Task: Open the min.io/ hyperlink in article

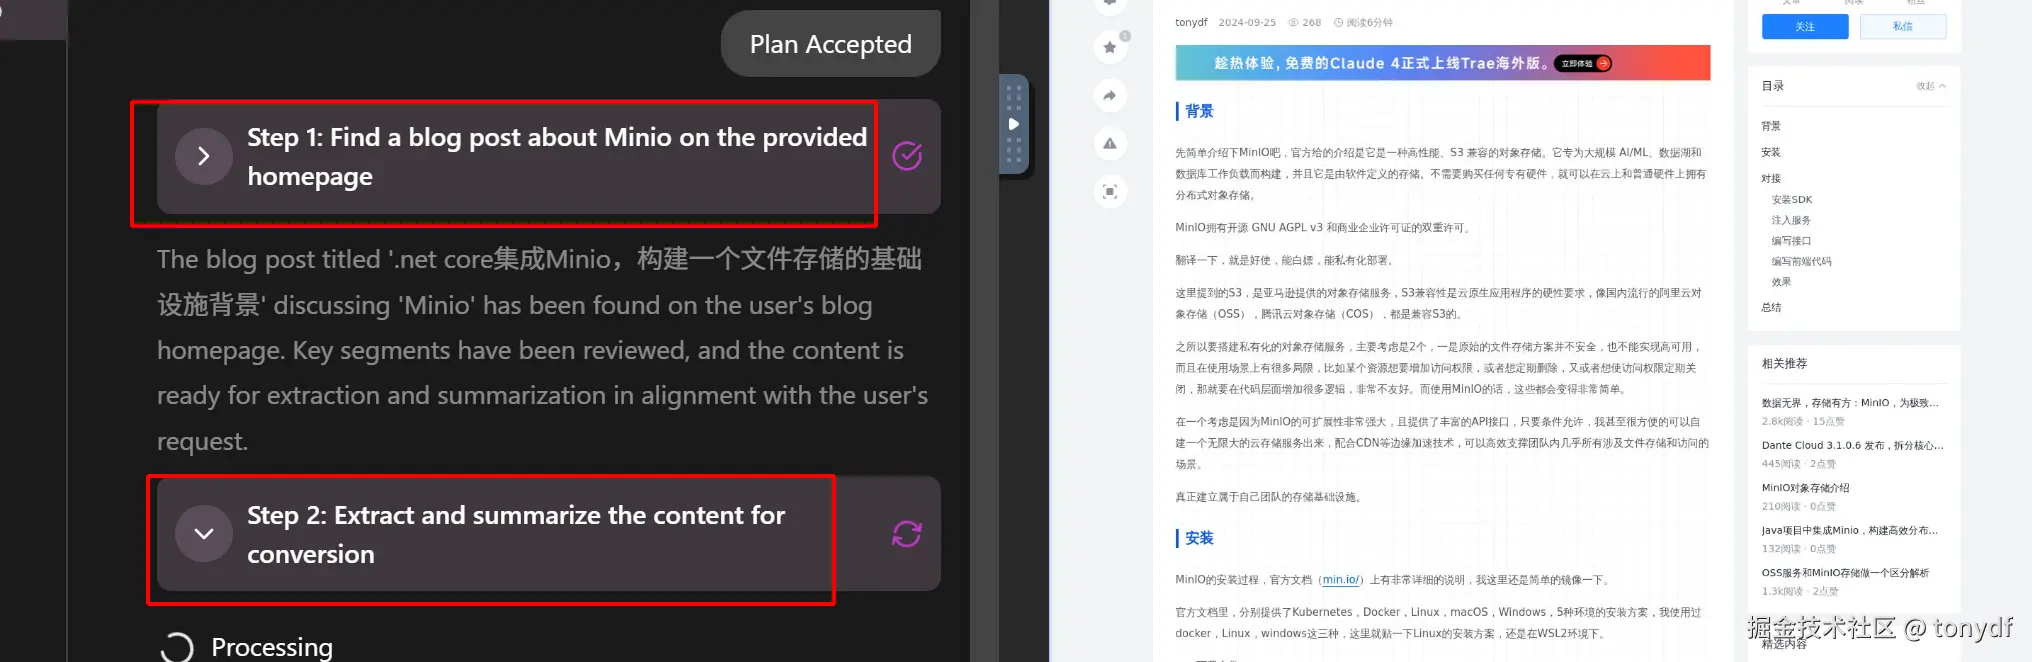Action: pyautogui.click(x=1340, y=580)
